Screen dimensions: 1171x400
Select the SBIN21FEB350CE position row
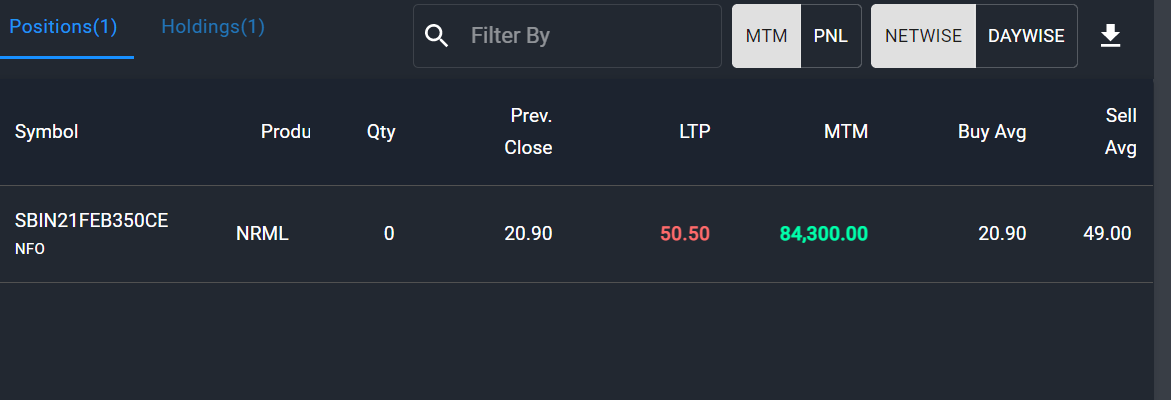(577, 234)
